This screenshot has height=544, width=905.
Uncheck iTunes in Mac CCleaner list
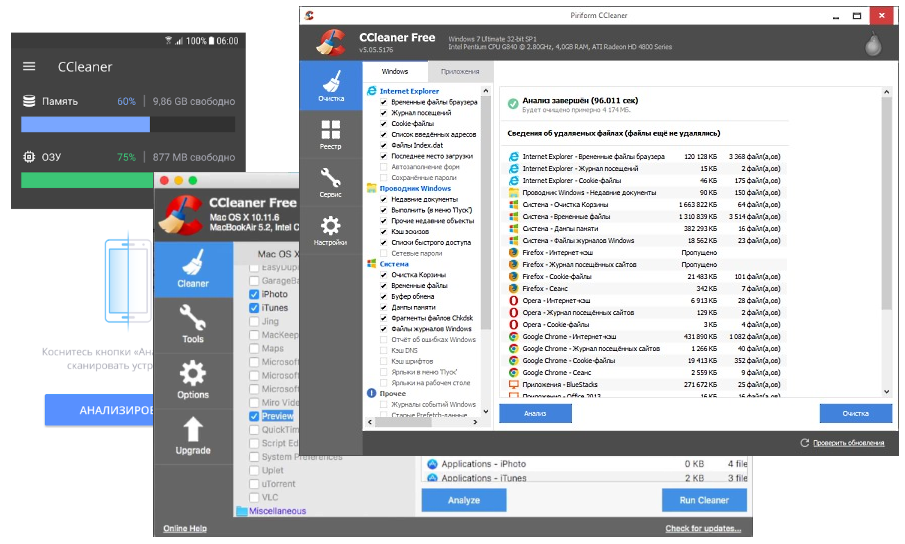(x=254, y=307)
